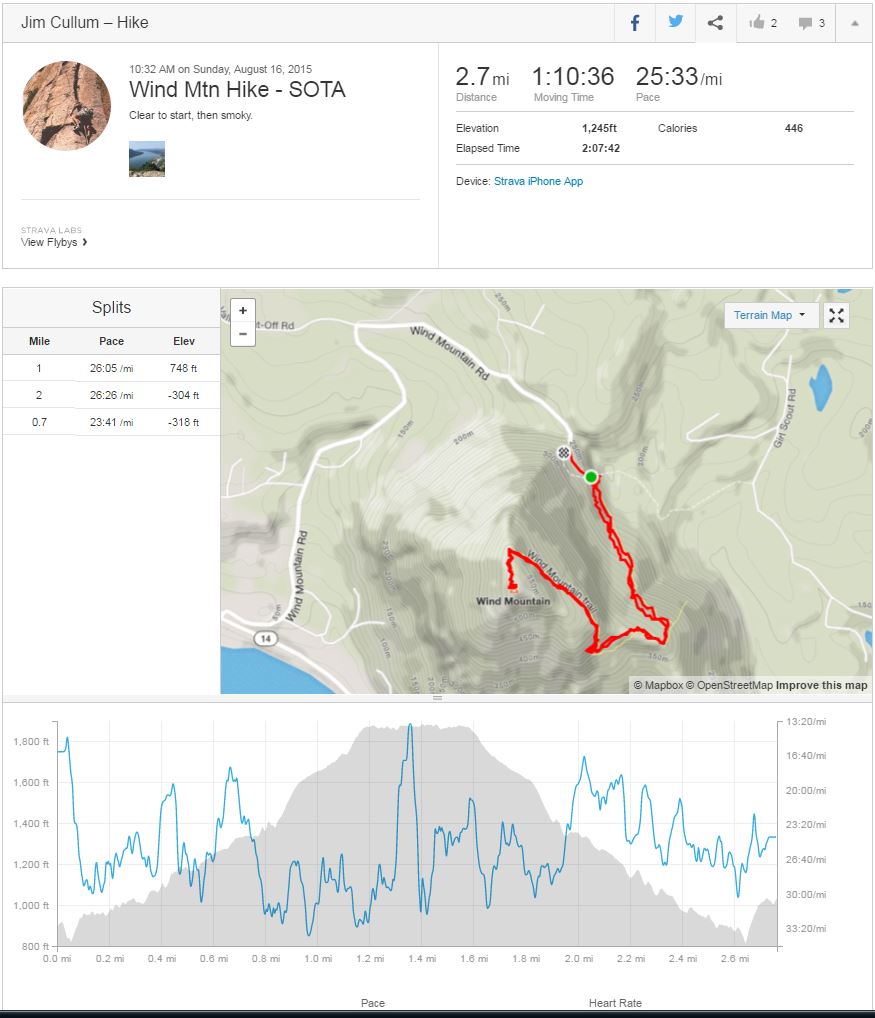Open the share options icon

pyautogui.click(x=715, y=23)
